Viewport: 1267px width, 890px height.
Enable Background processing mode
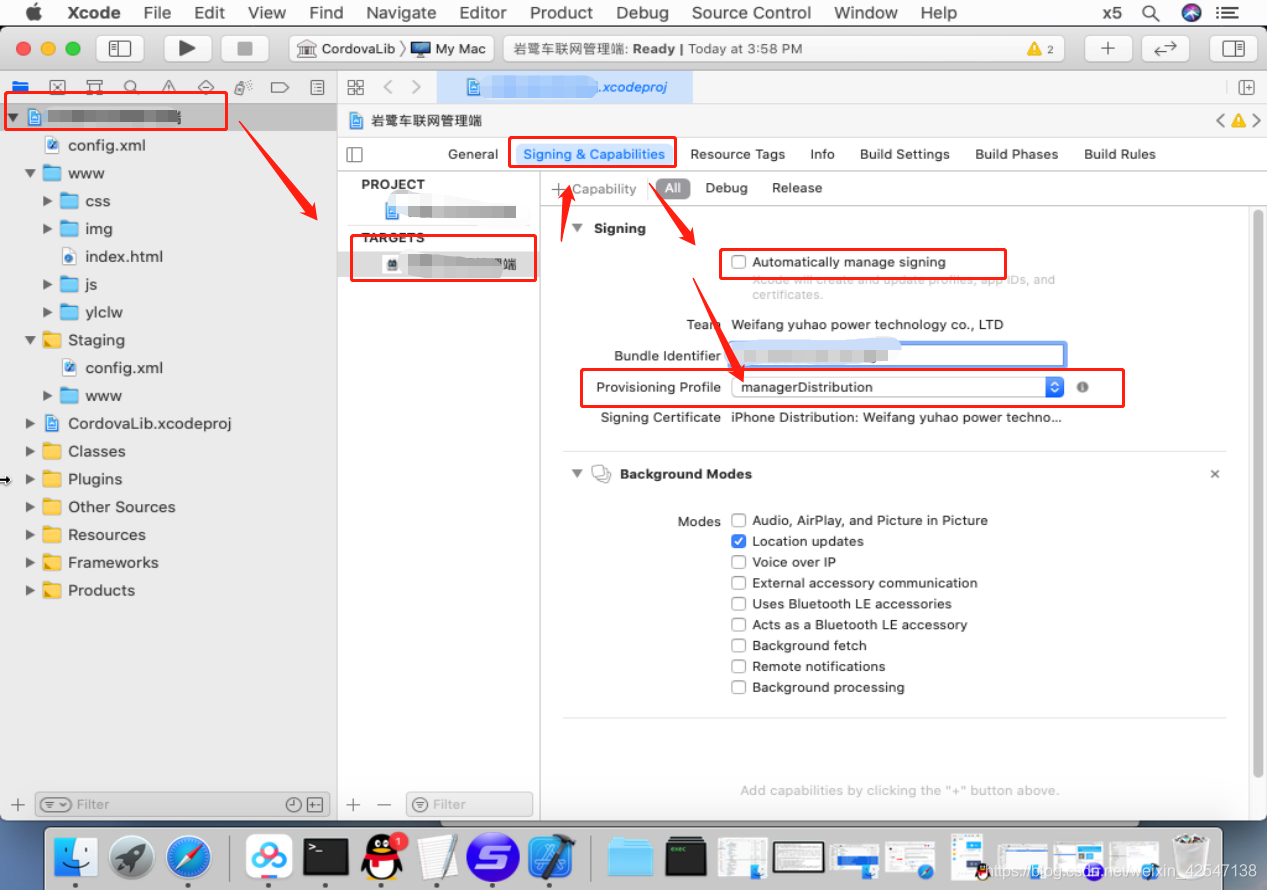738,688
